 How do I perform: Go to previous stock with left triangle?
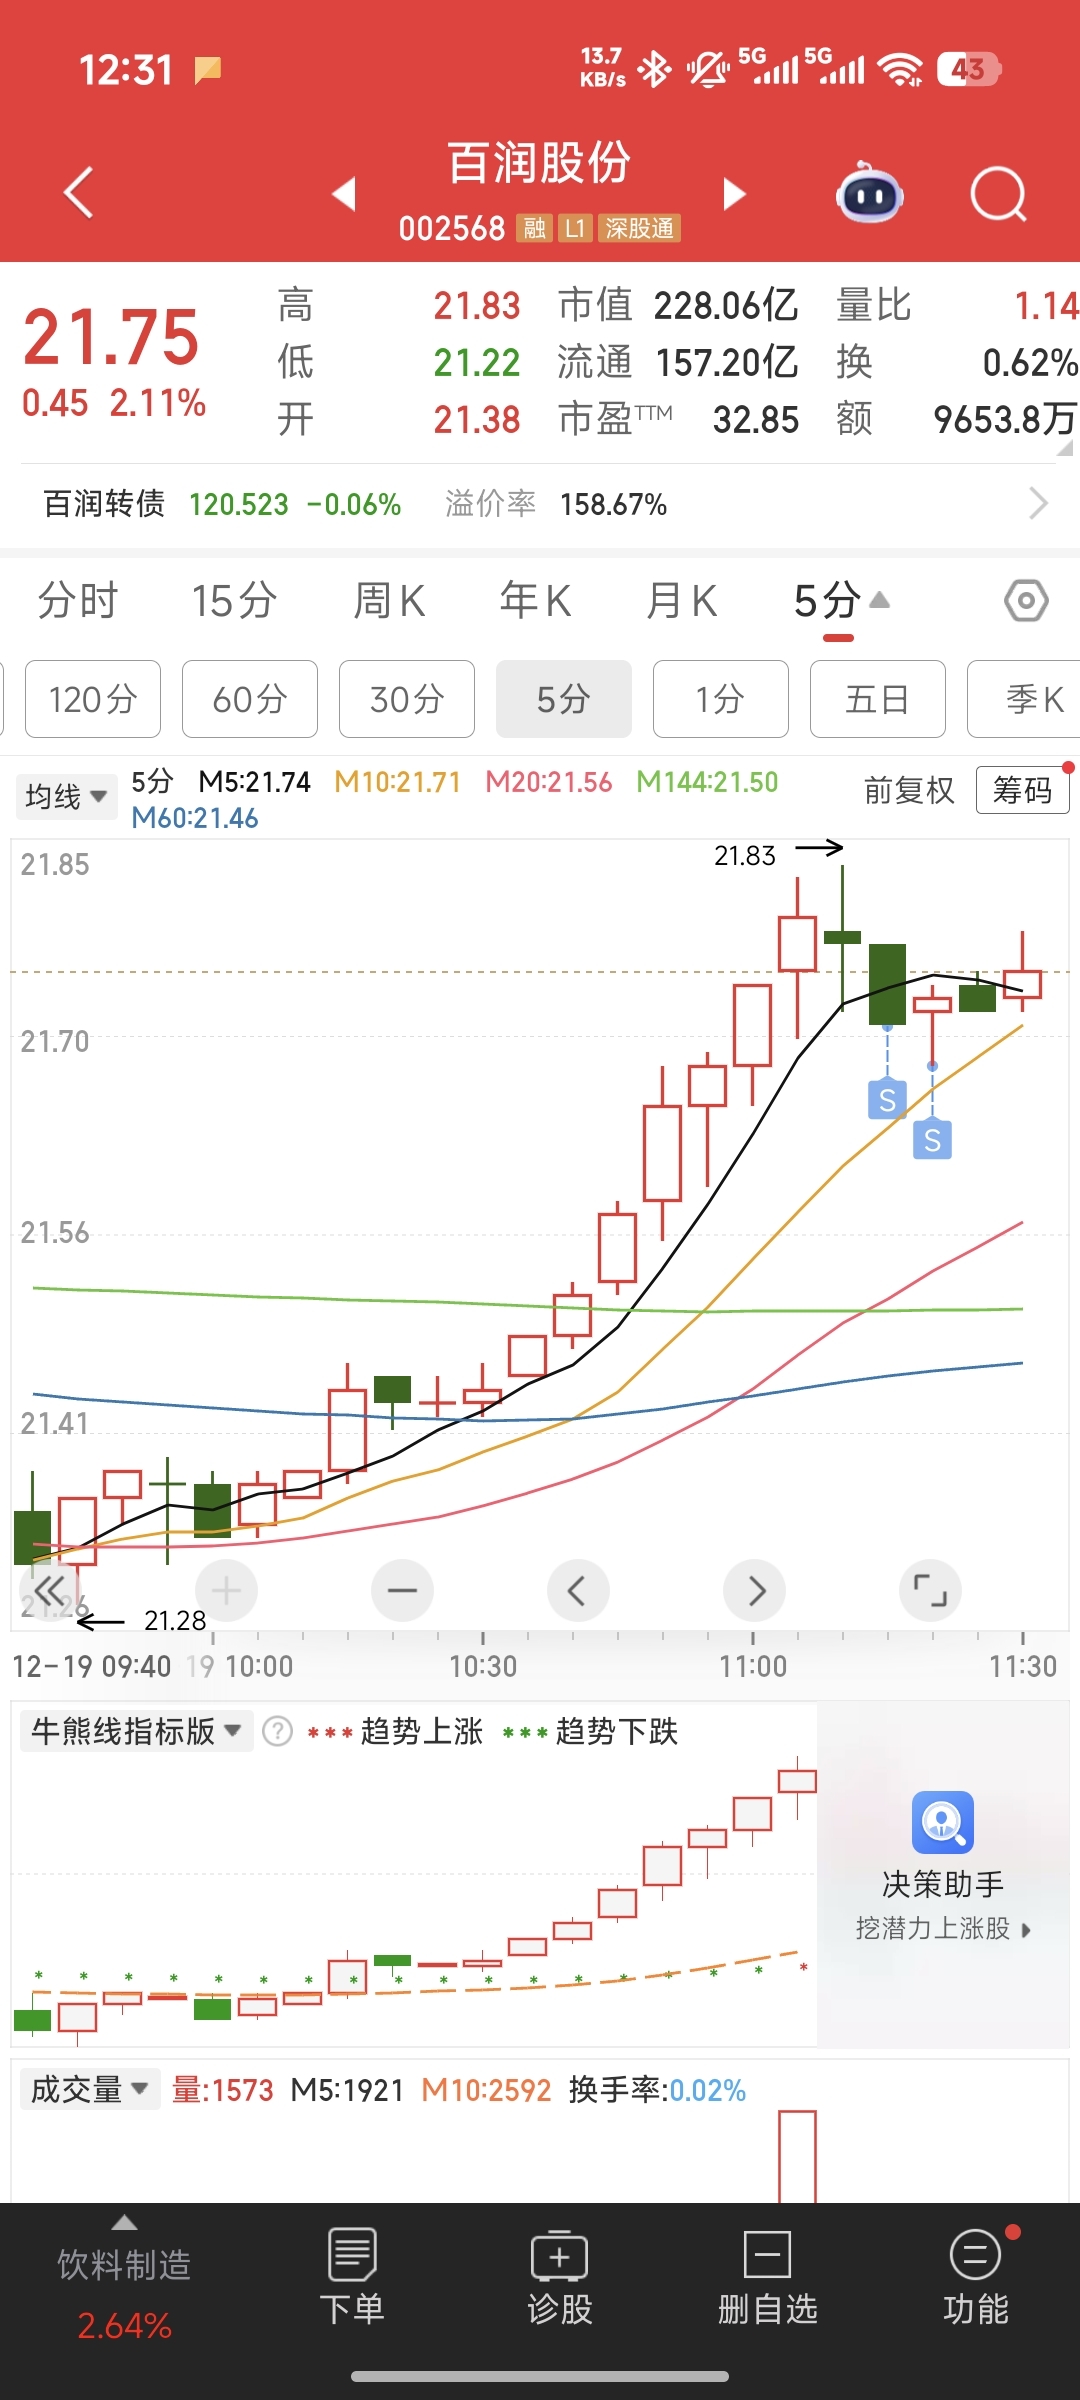click(344, 193)
